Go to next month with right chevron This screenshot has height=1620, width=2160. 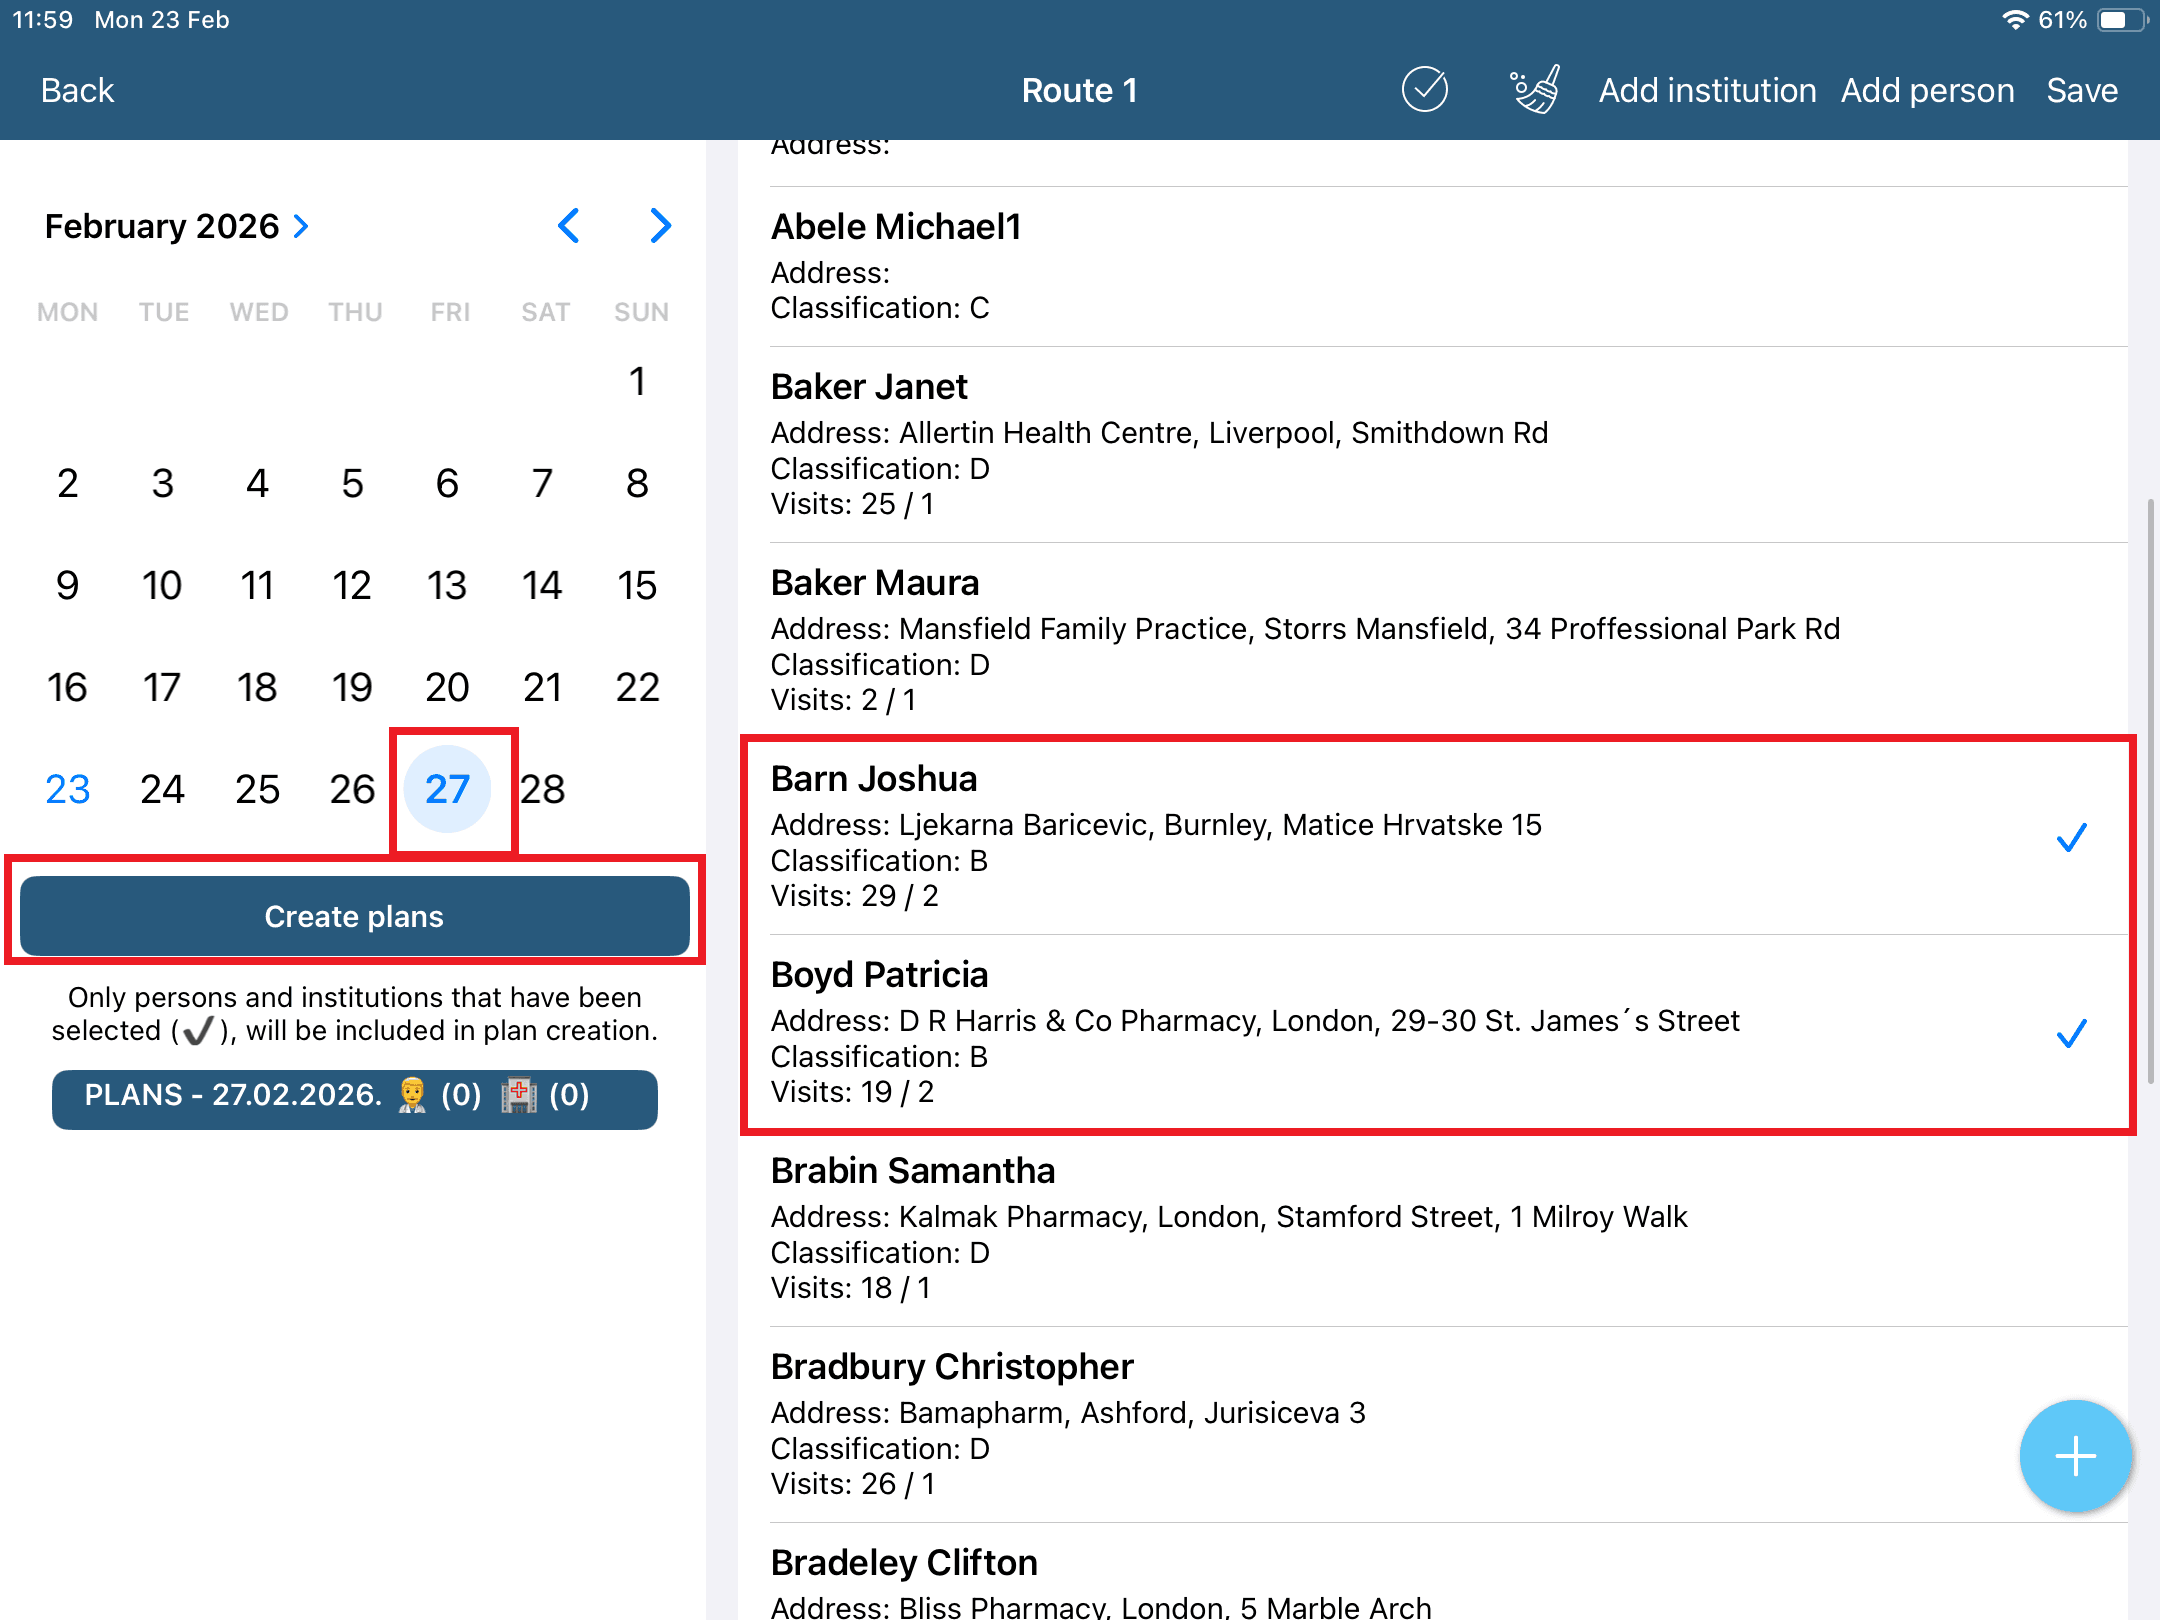(x=660, y=226)
